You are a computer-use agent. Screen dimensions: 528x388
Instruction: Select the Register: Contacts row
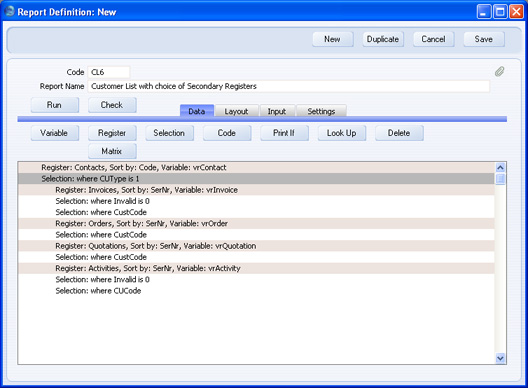(256, 167)
